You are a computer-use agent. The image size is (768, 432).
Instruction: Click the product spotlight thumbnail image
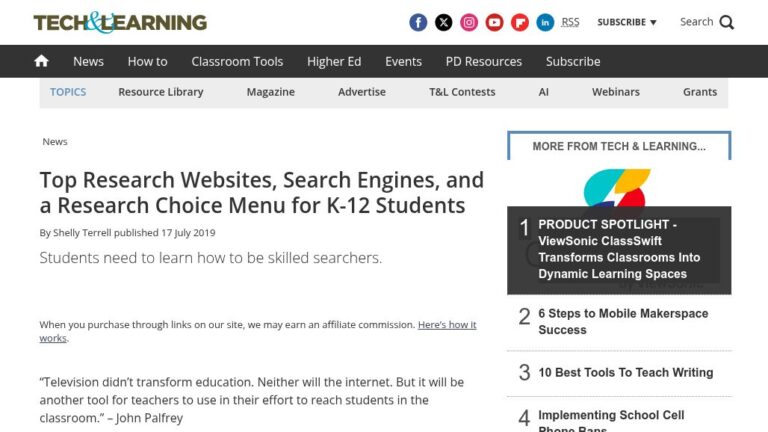(617, 188)
